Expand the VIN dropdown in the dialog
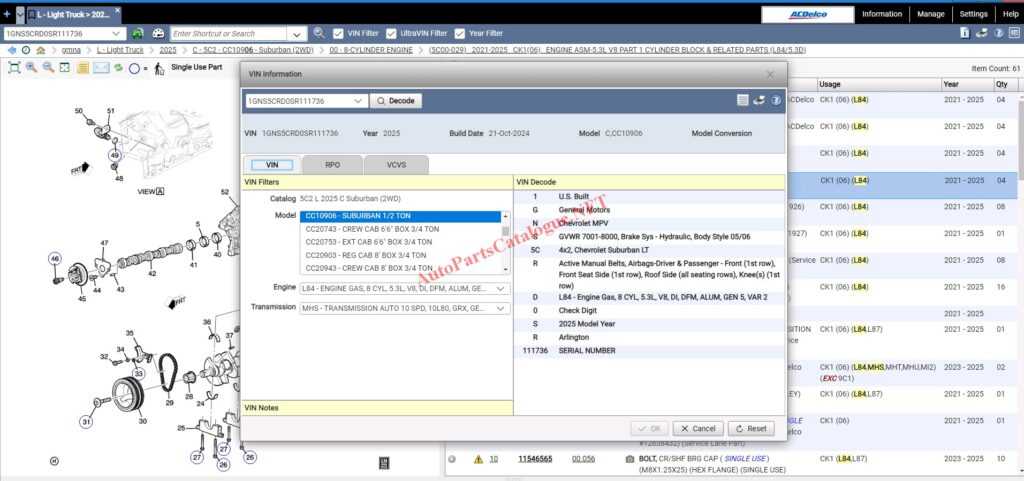The width and height of the screenshot is (1024, 481). 358,101
